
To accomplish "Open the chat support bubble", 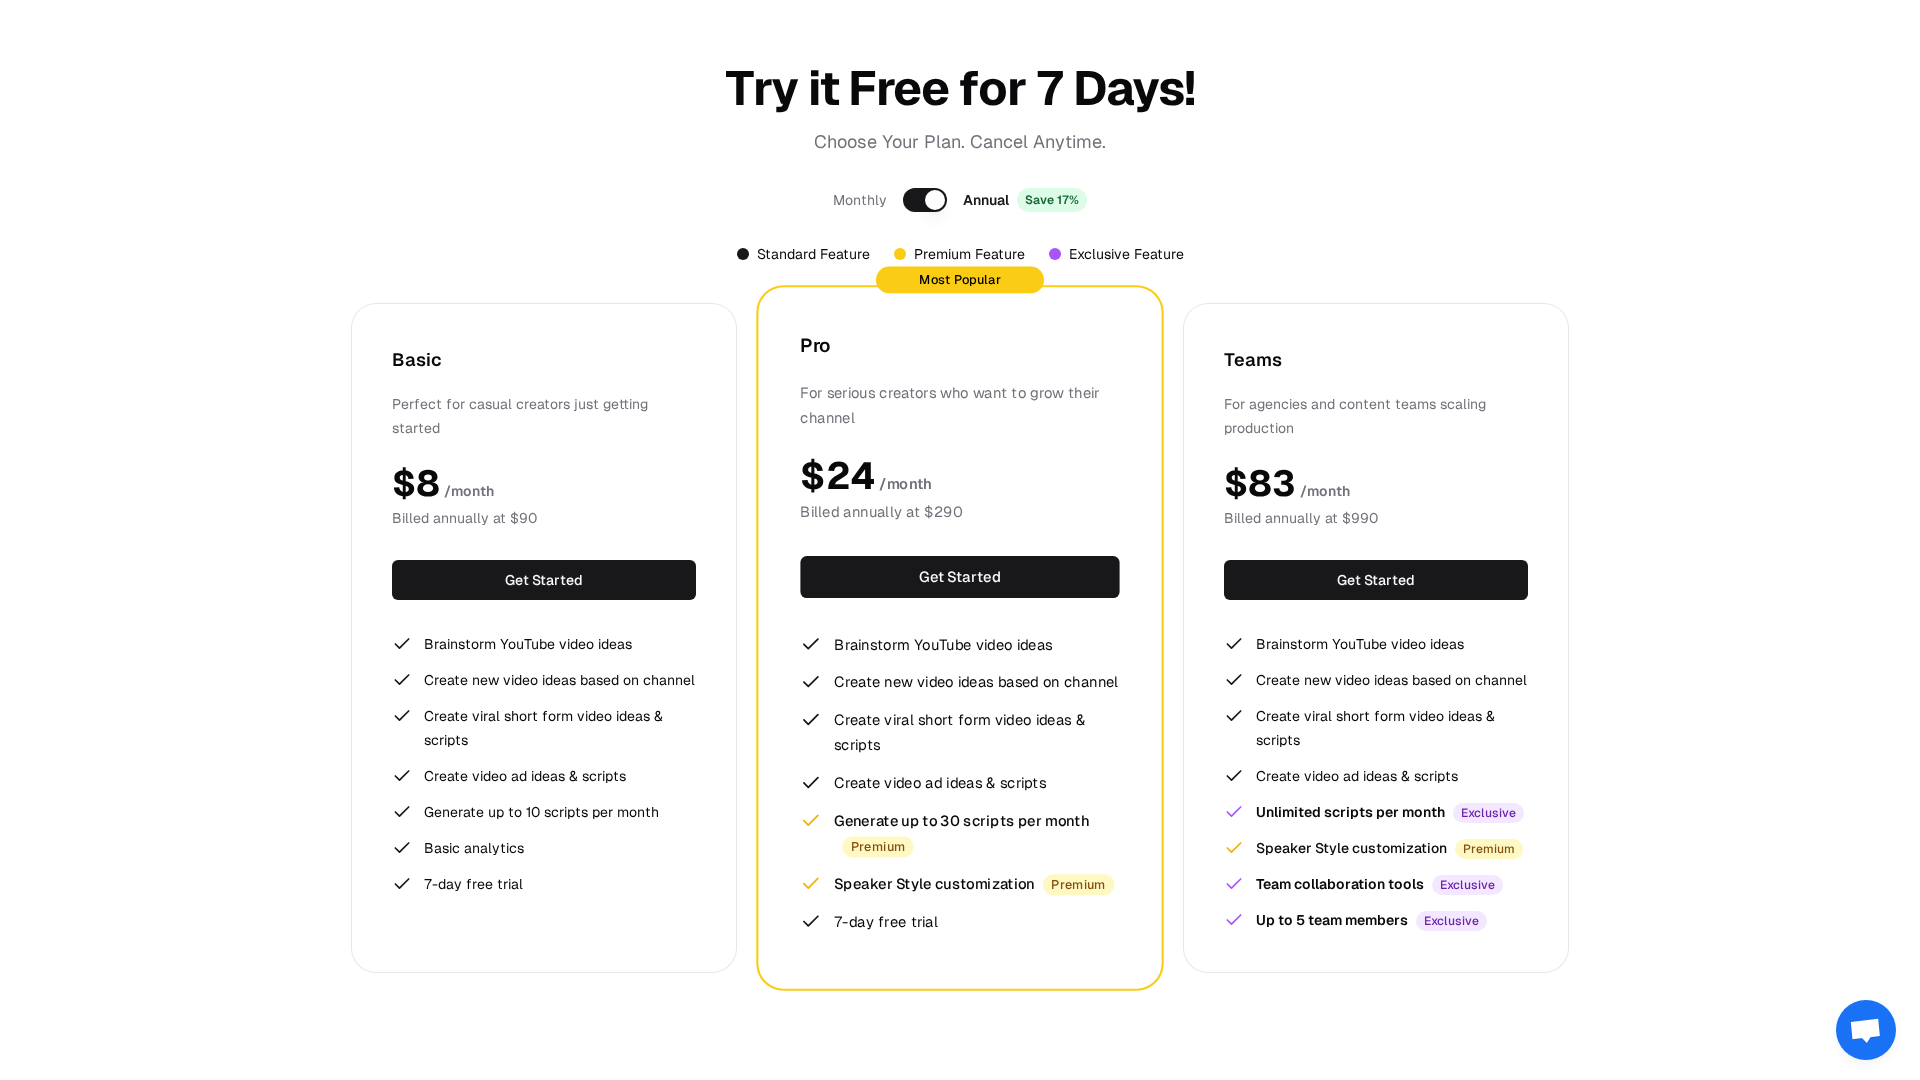I will coord(1865,1029).
